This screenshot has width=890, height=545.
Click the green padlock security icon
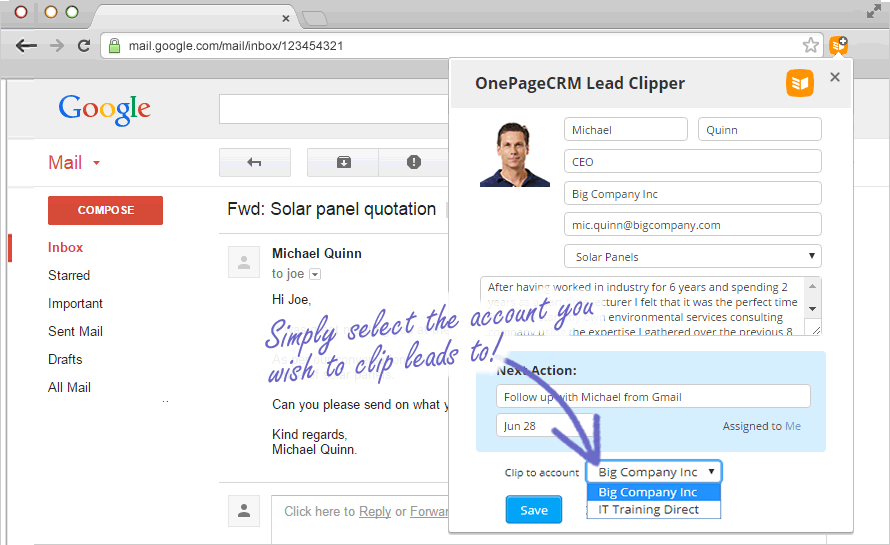coord(114,45)
